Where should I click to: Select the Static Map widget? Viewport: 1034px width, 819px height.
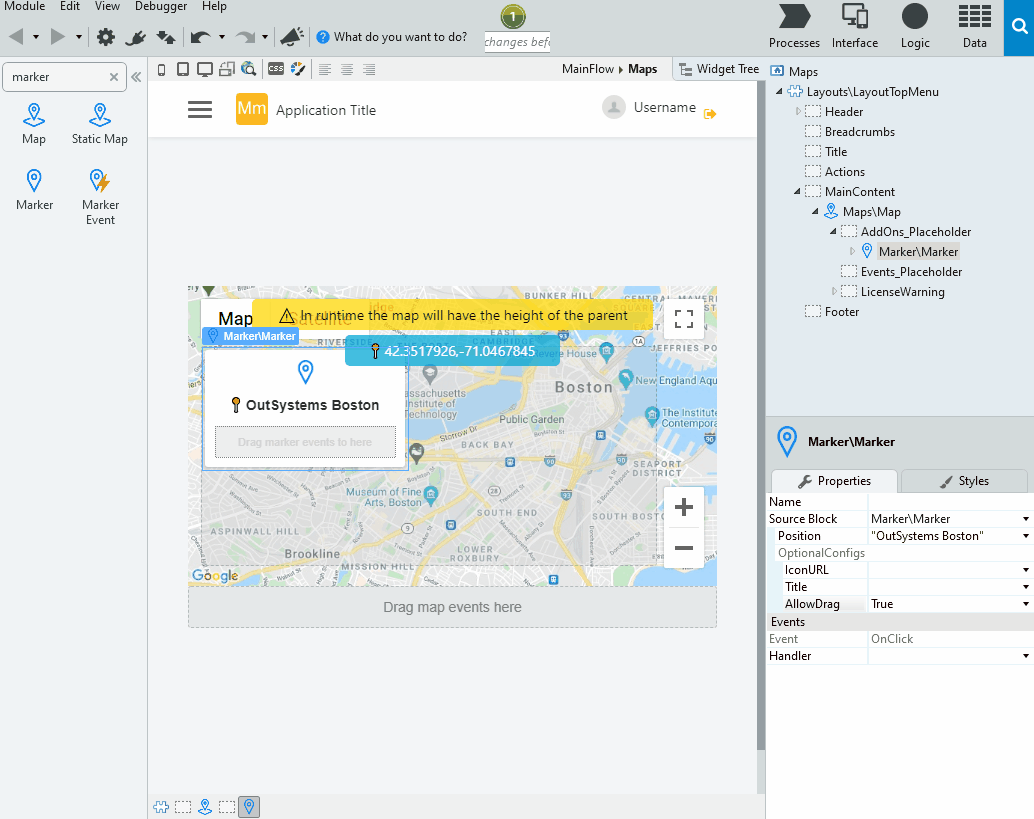100,123
